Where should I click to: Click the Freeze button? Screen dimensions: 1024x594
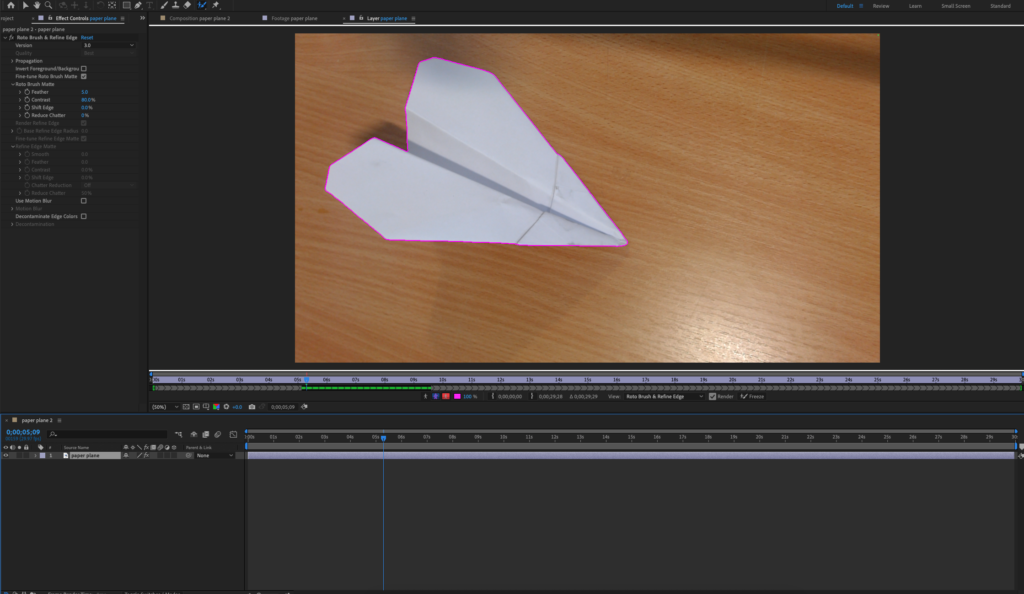pos(752,397)
